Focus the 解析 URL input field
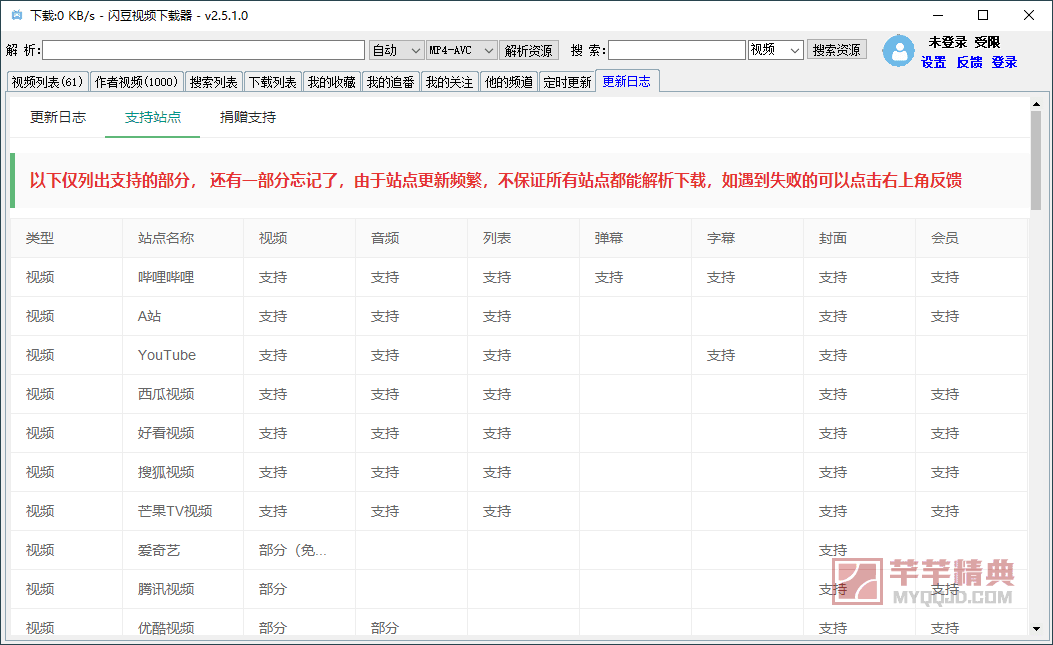1053x645 pixels. pos(203,50)
